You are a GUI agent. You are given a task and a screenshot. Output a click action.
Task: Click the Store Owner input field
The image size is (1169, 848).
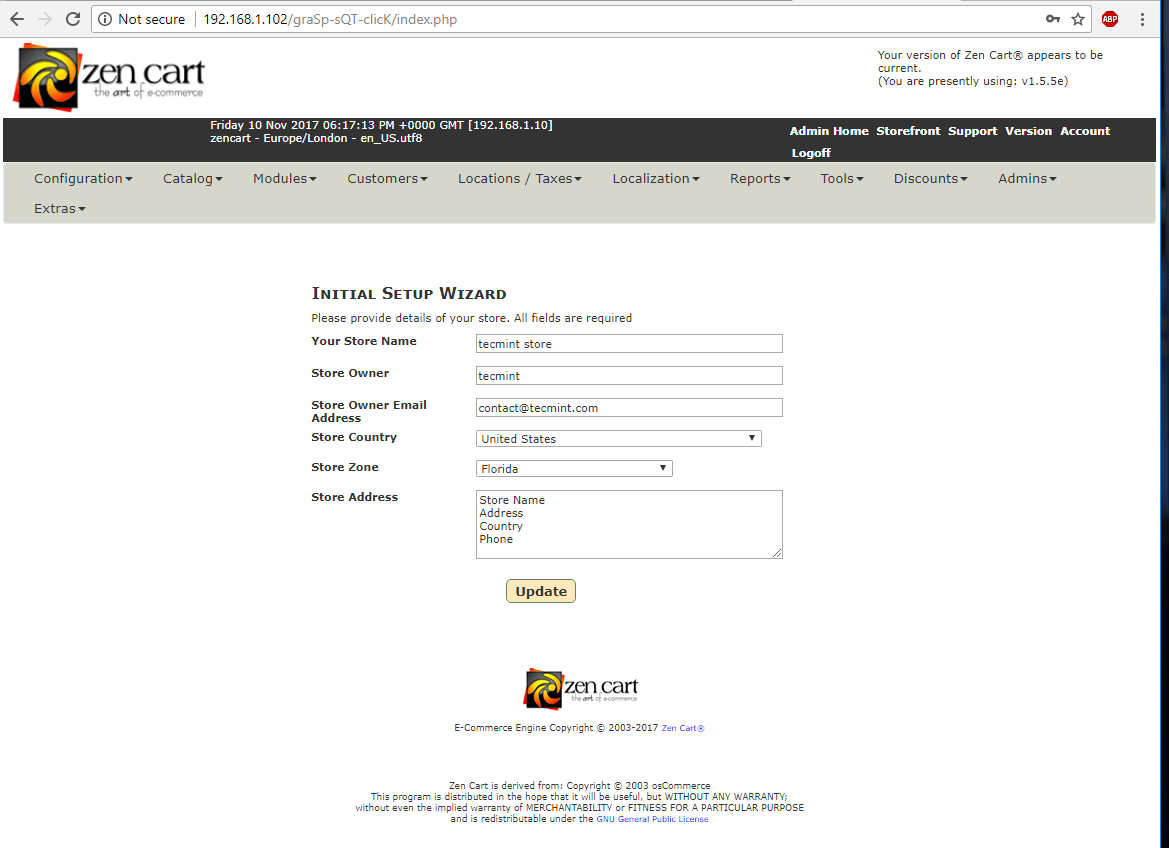coord(629,375)
